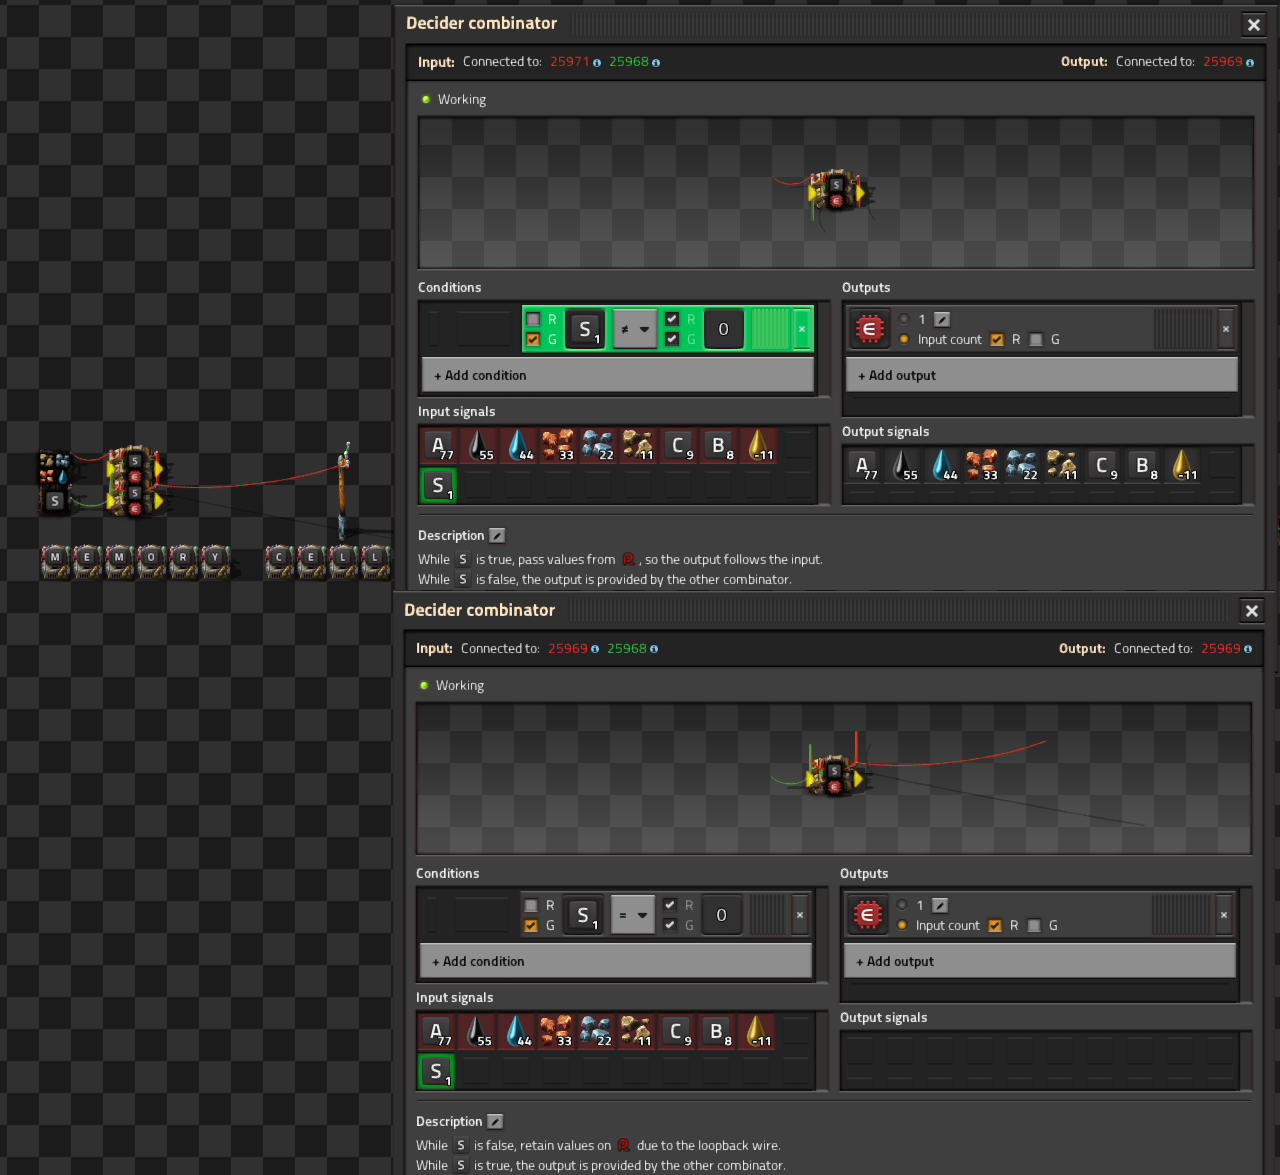
Task: Click info icon beside 25969 input in bottom window
Action: point(595,649)
